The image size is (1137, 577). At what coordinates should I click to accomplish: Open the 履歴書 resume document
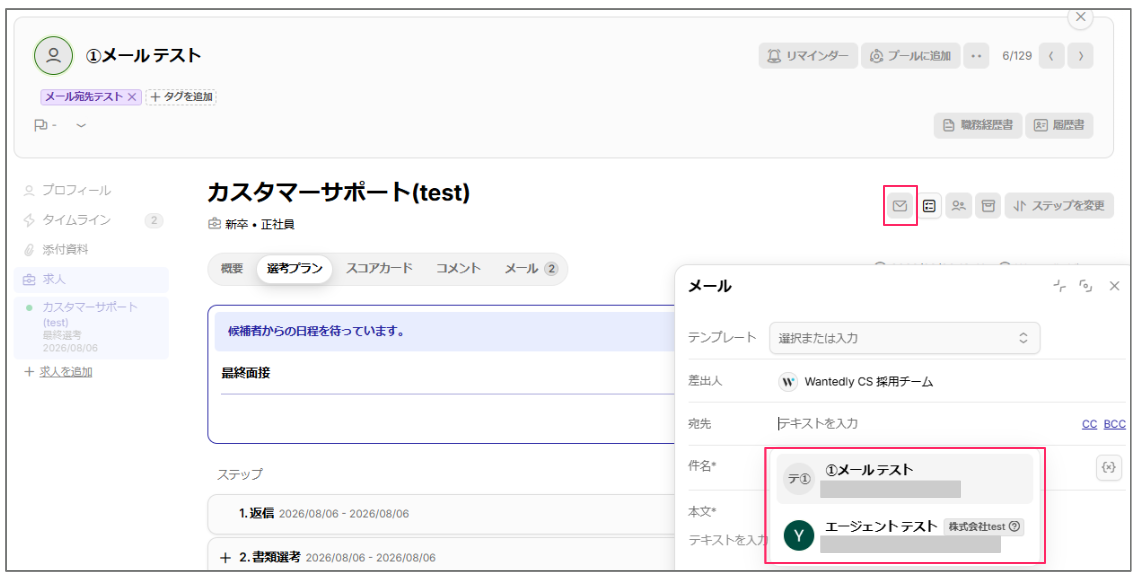[x=1059, y=125]
